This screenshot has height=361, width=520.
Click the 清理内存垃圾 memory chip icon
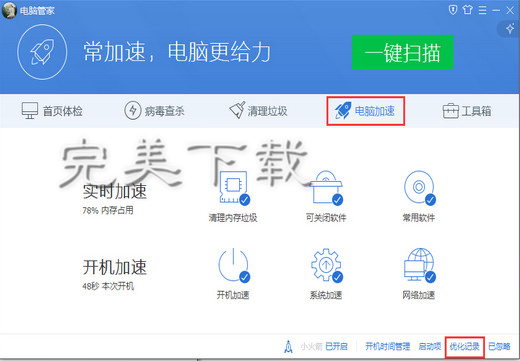coord(234,187)
